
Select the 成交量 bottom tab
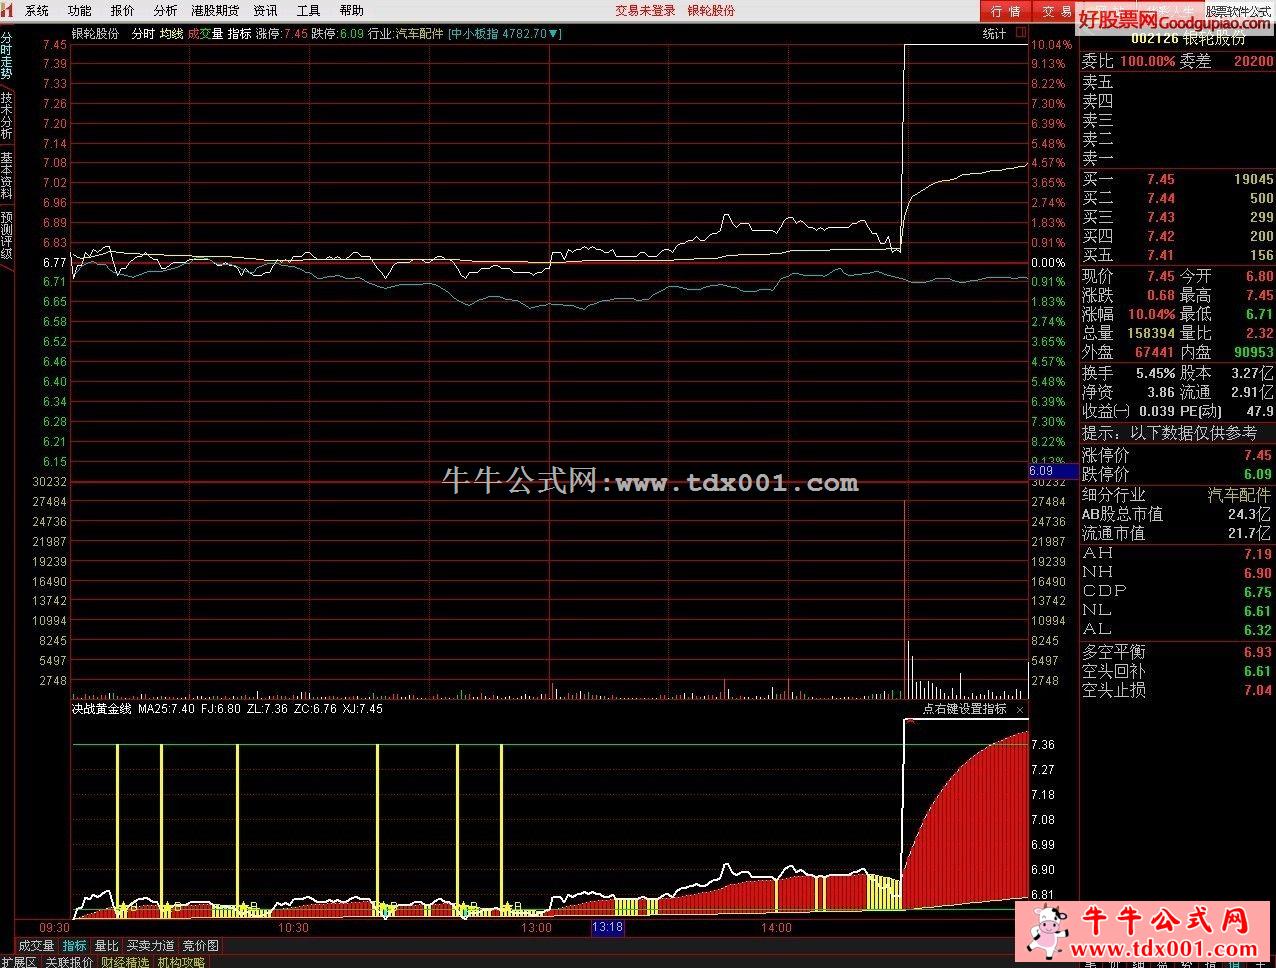[37, 945]
